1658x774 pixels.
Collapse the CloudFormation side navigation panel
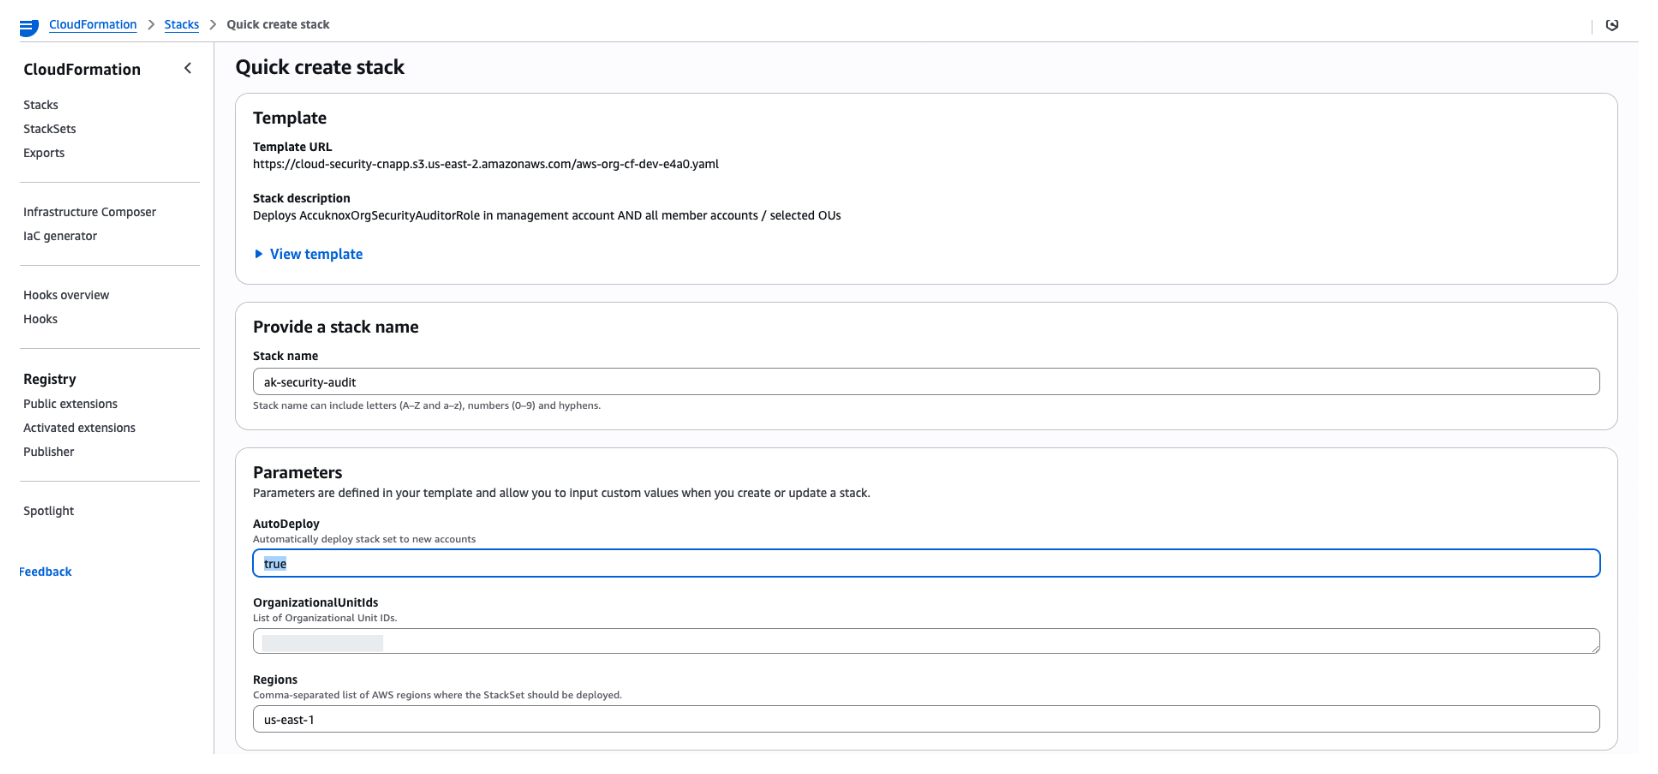(187, 68)
